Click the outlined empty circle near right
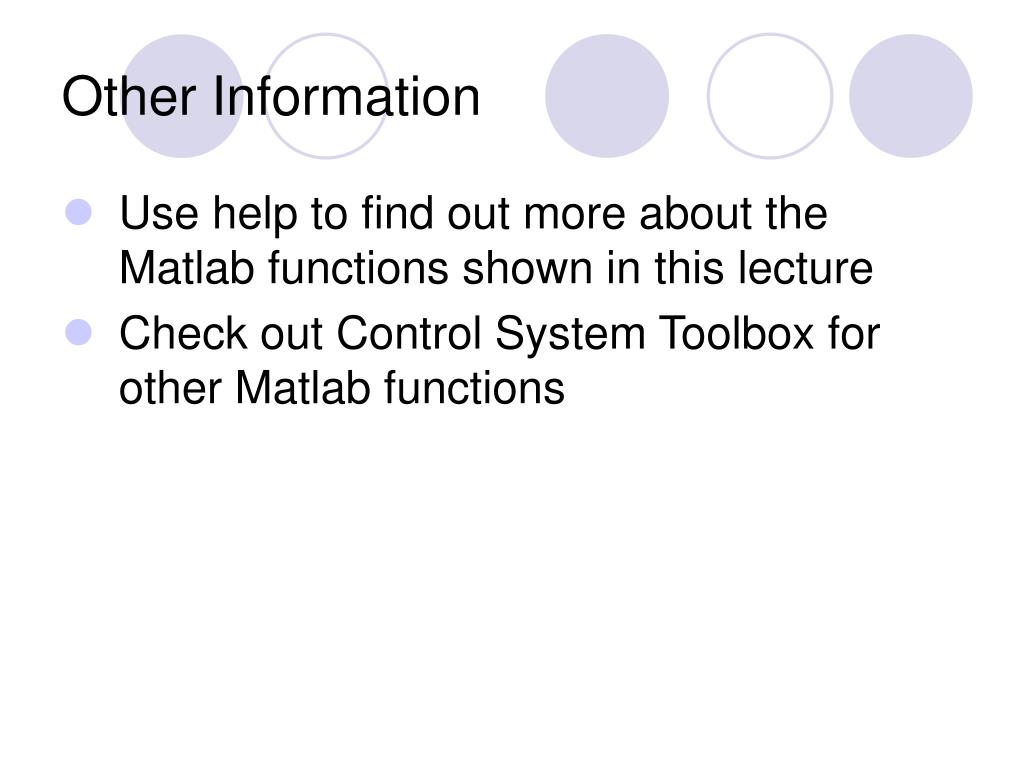Image resolution: width=1024 pixels, height=768 pixels. pos(770,96)
